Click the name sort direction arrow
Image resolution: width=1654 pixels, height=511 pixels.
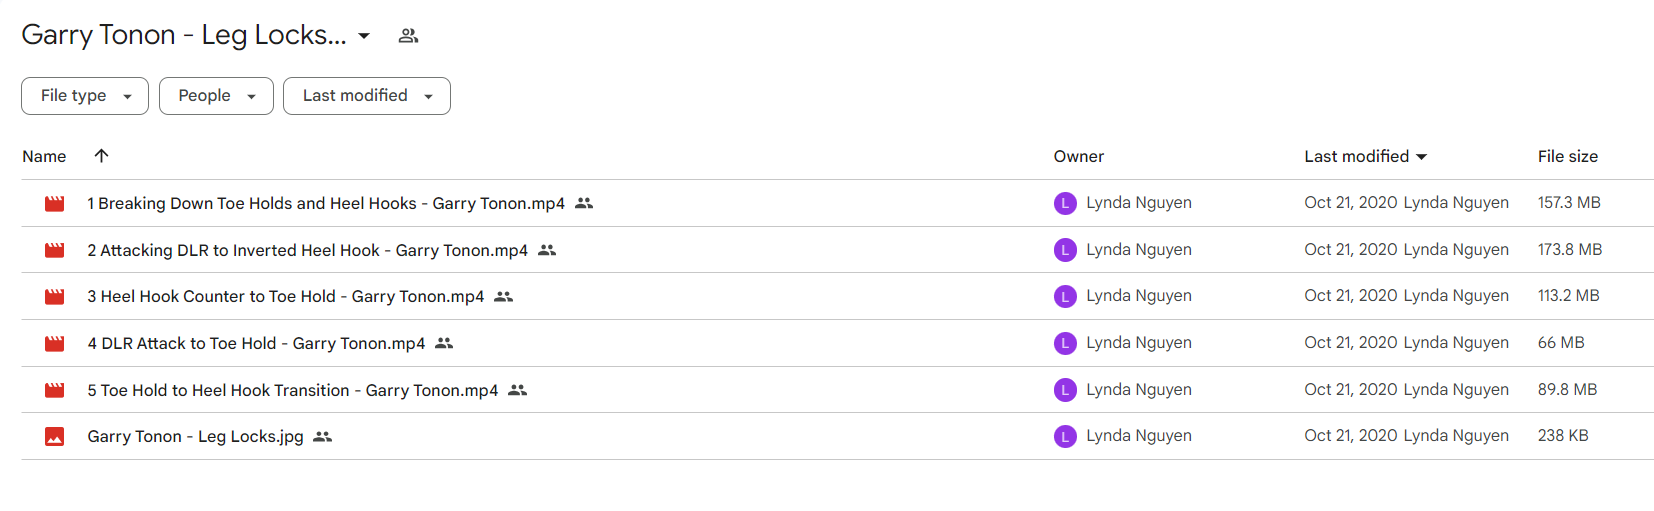101,156
